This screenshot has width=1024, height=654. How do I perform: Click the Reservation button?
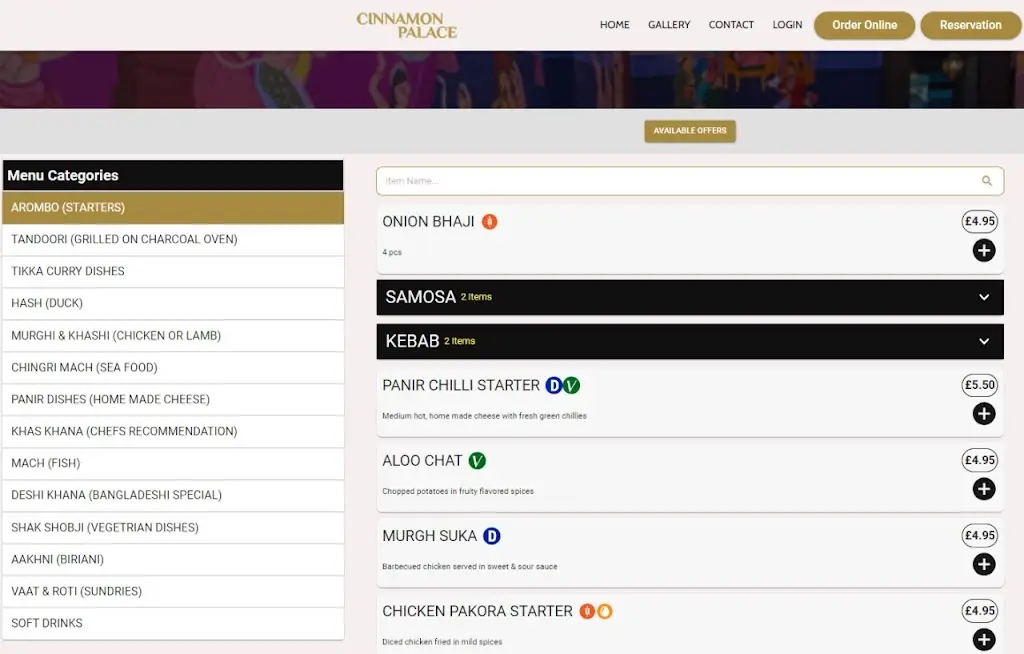[x=969, y=25]
